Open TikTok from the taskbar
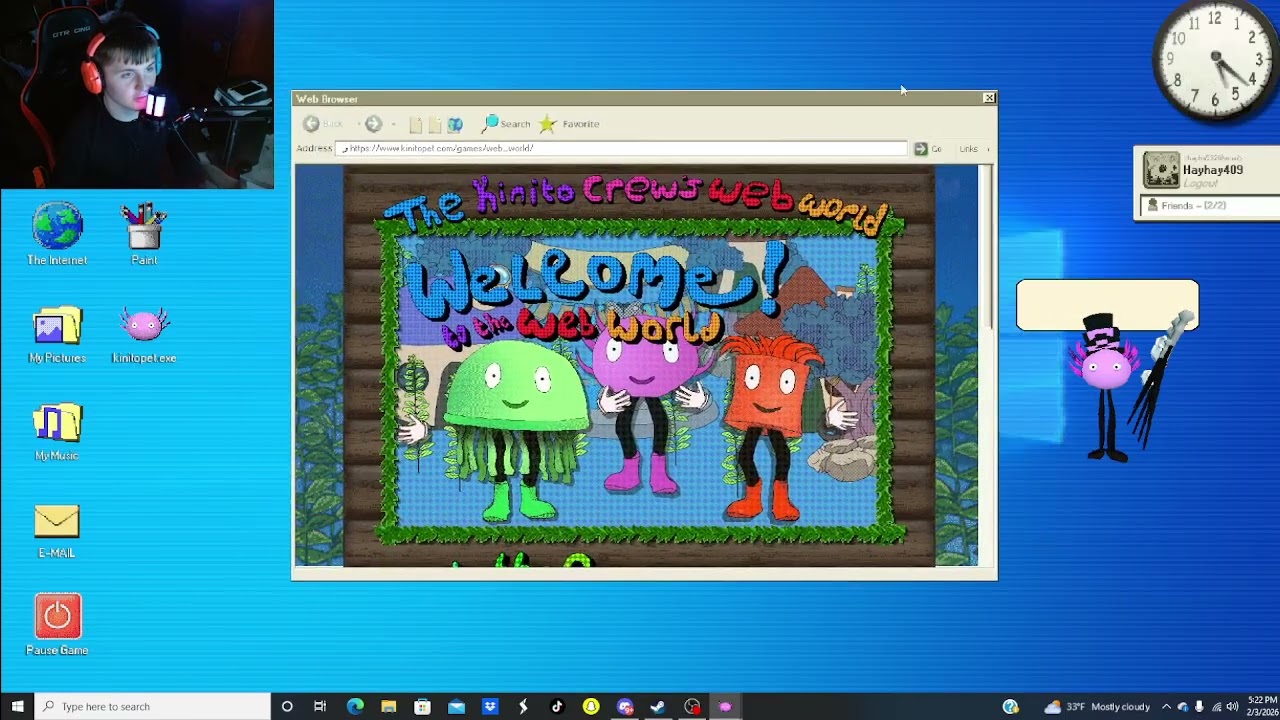The height and width of the screenshot is (720, 1280). click(x=557, y=707)
